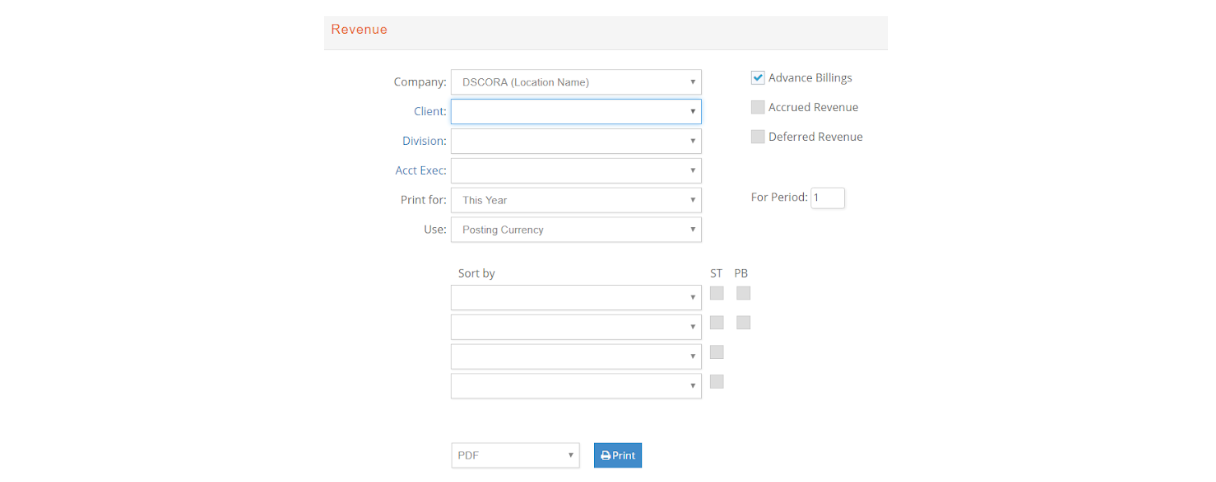Open the first Sort by dropdown
Screen dimensions: 1216x482
click(576, 297)
